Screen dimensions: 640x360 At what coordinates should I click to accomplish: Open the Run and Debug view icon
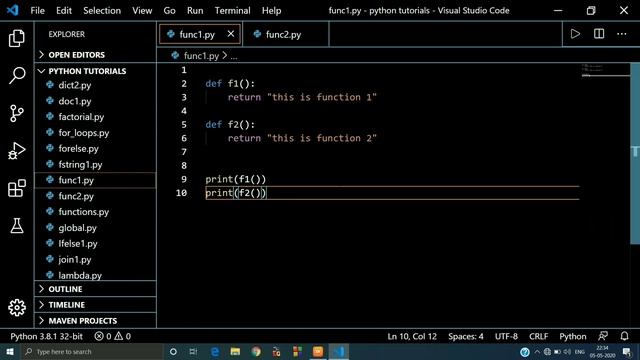point(17,151)
